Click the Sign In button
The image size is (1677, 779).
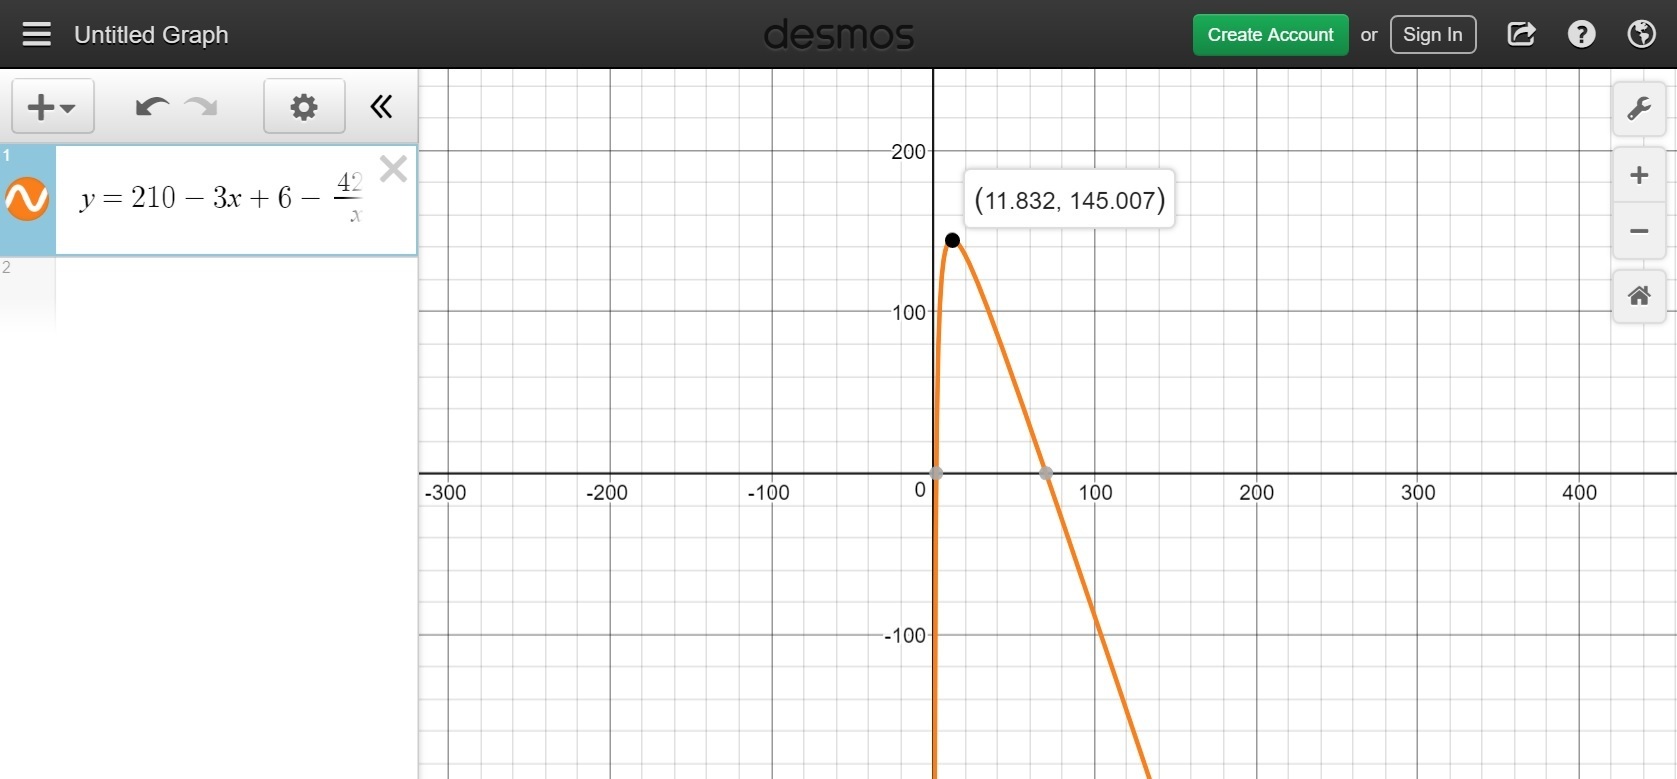(1432, 35)
